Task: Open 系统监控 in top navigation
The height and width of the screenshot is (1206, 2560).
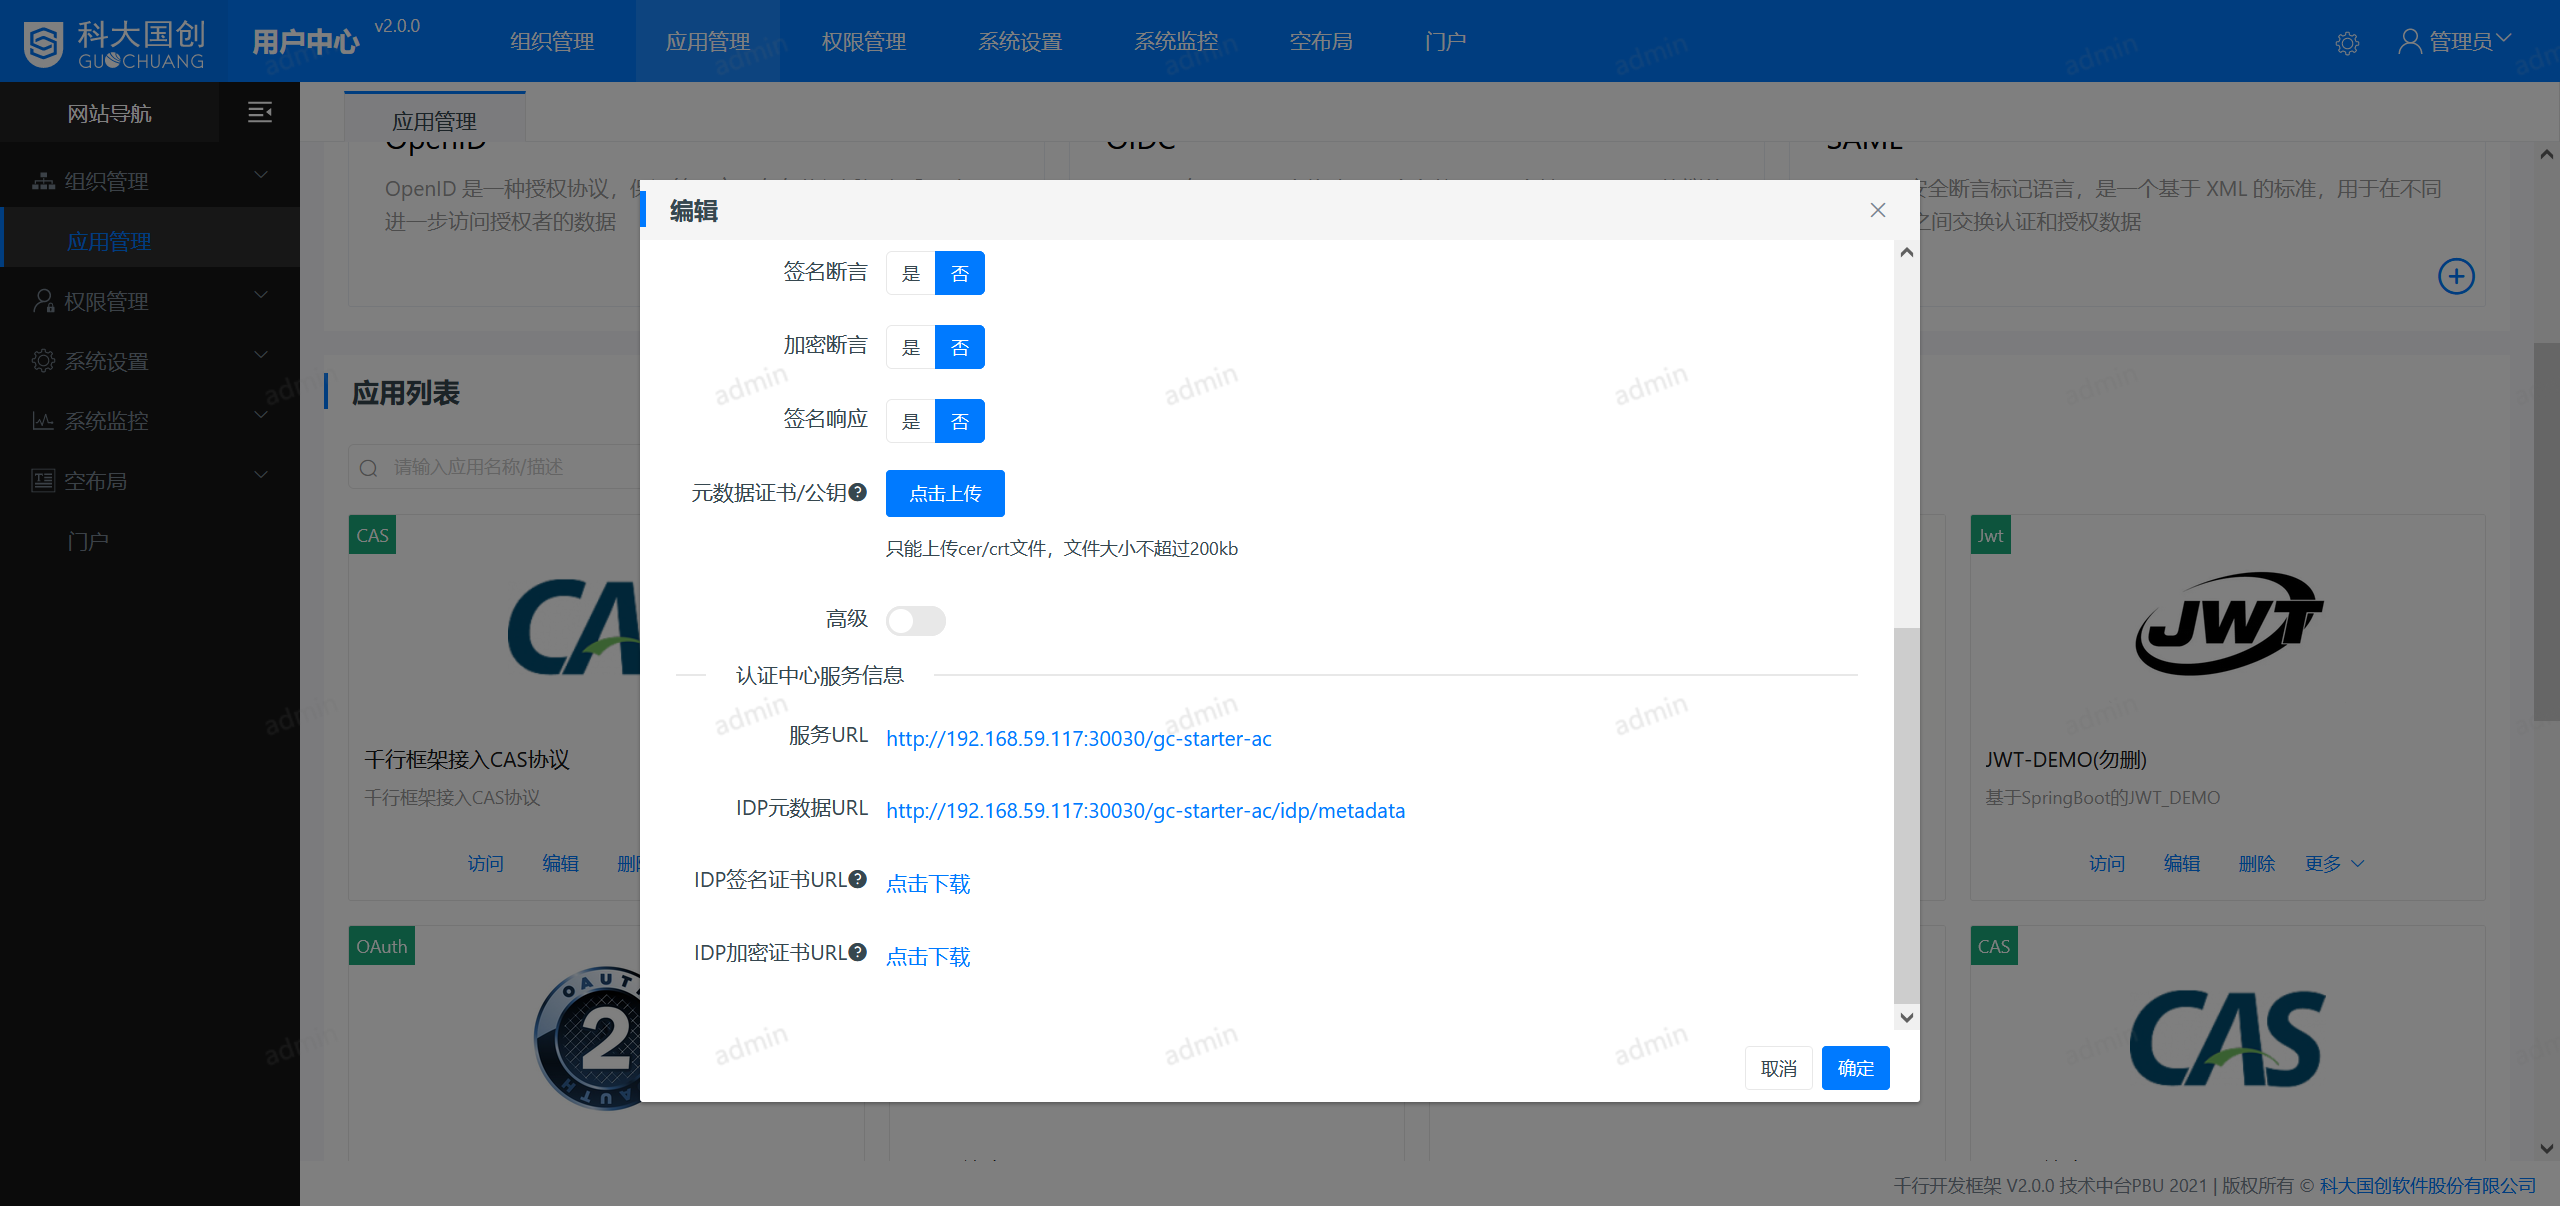Action: point(1175,41)
